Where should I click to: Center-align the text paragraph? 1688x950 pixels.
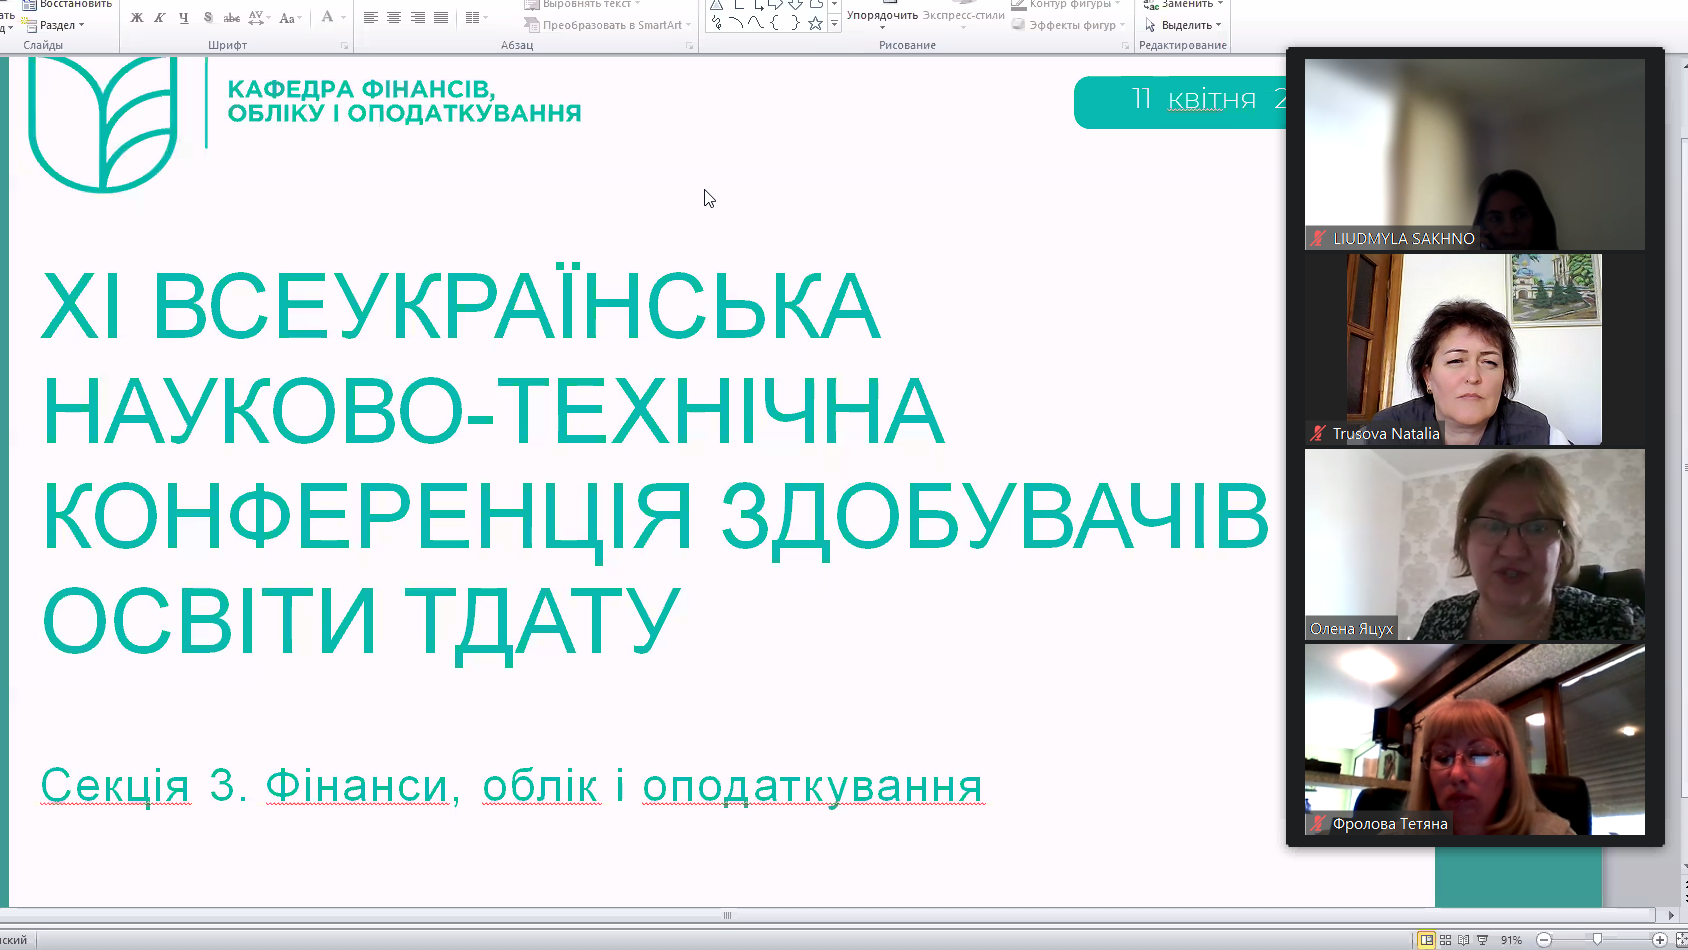(x=394, y=17)
